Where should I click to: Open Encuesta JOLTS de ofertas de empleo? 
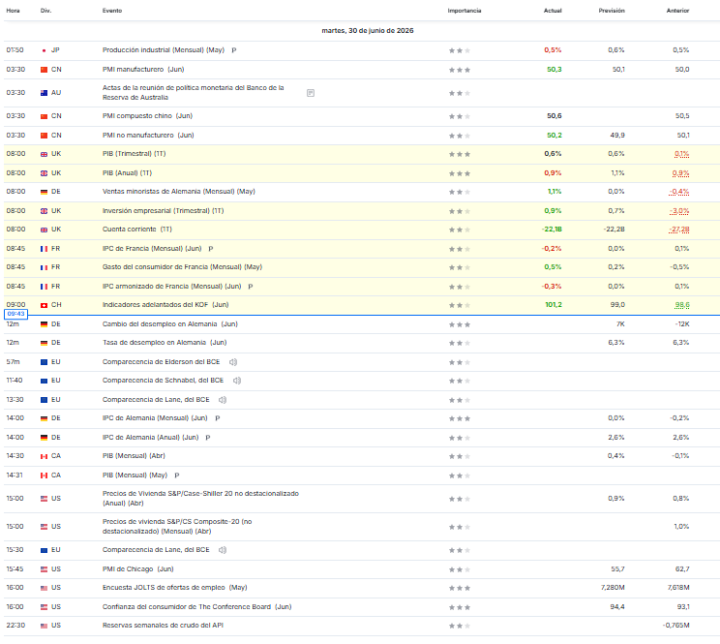[174, 588]
